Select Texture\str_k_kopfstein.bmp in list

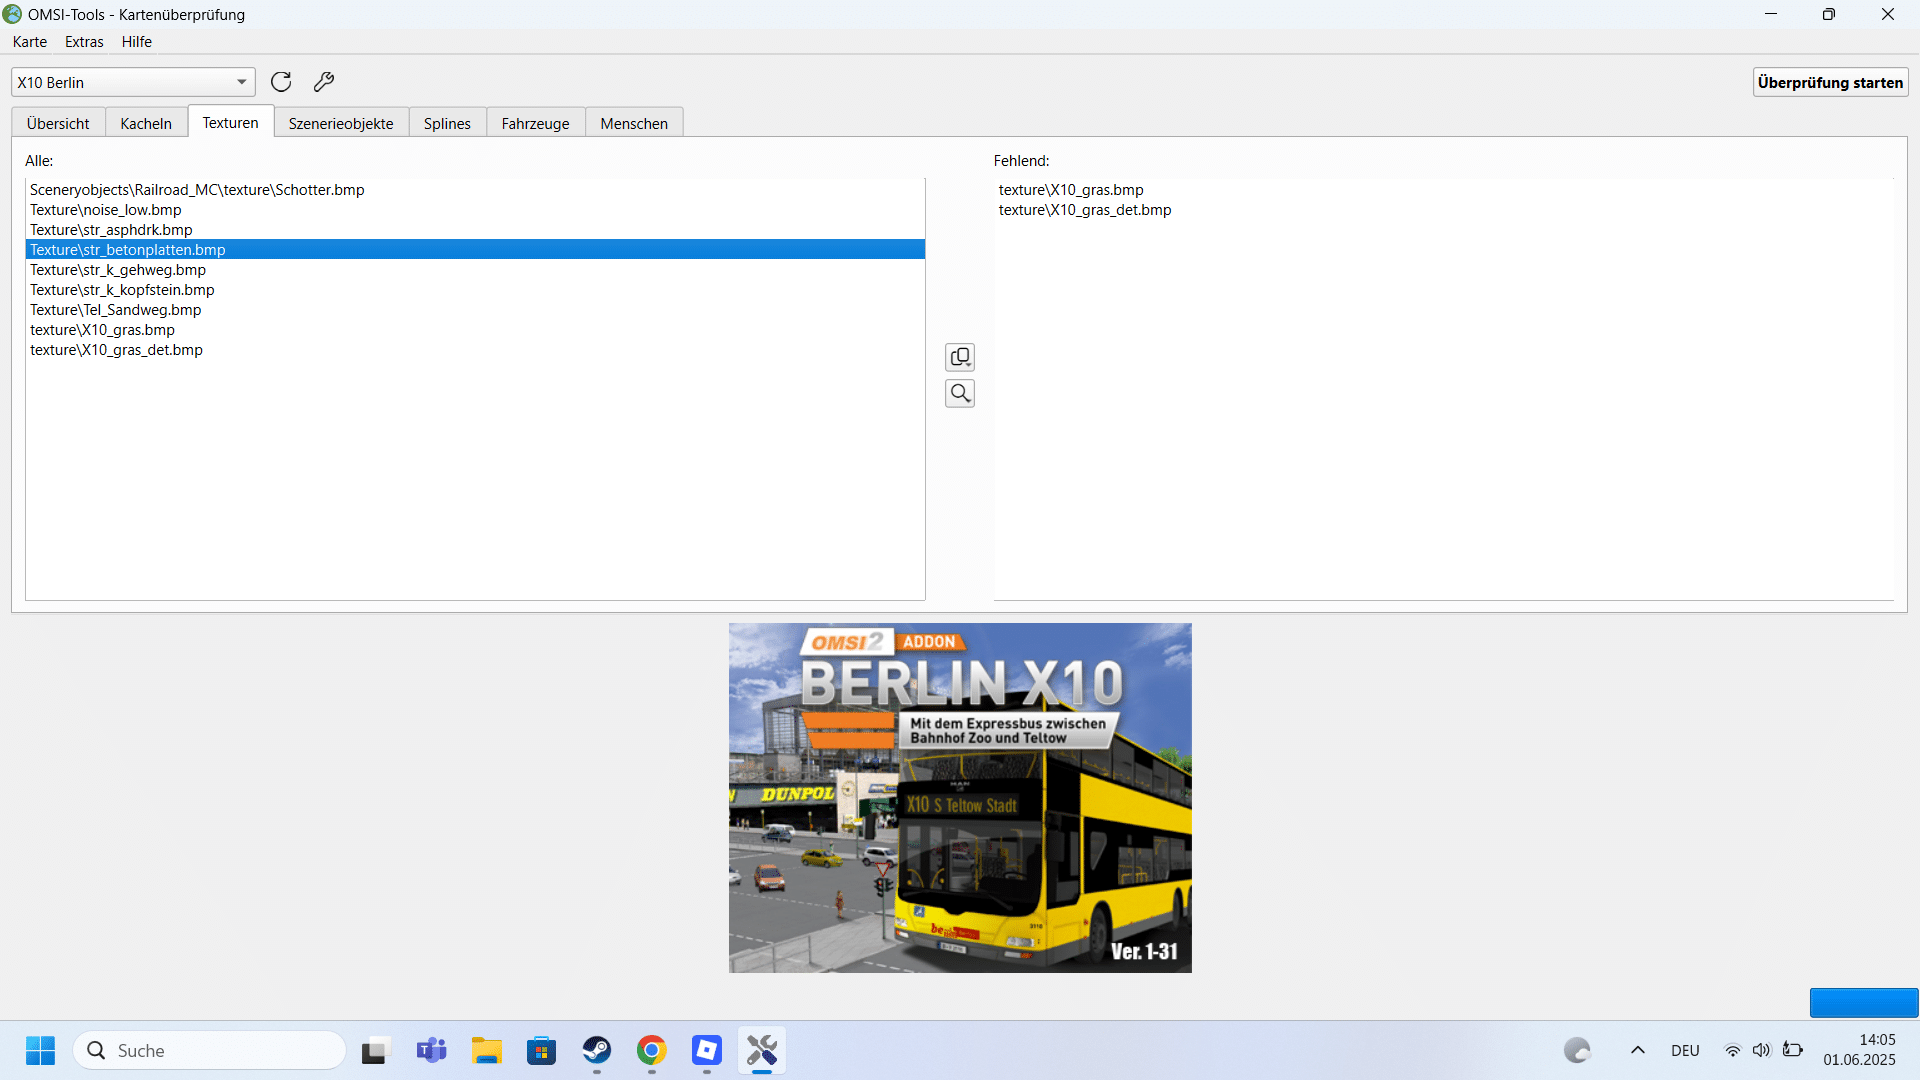point(122,290)
